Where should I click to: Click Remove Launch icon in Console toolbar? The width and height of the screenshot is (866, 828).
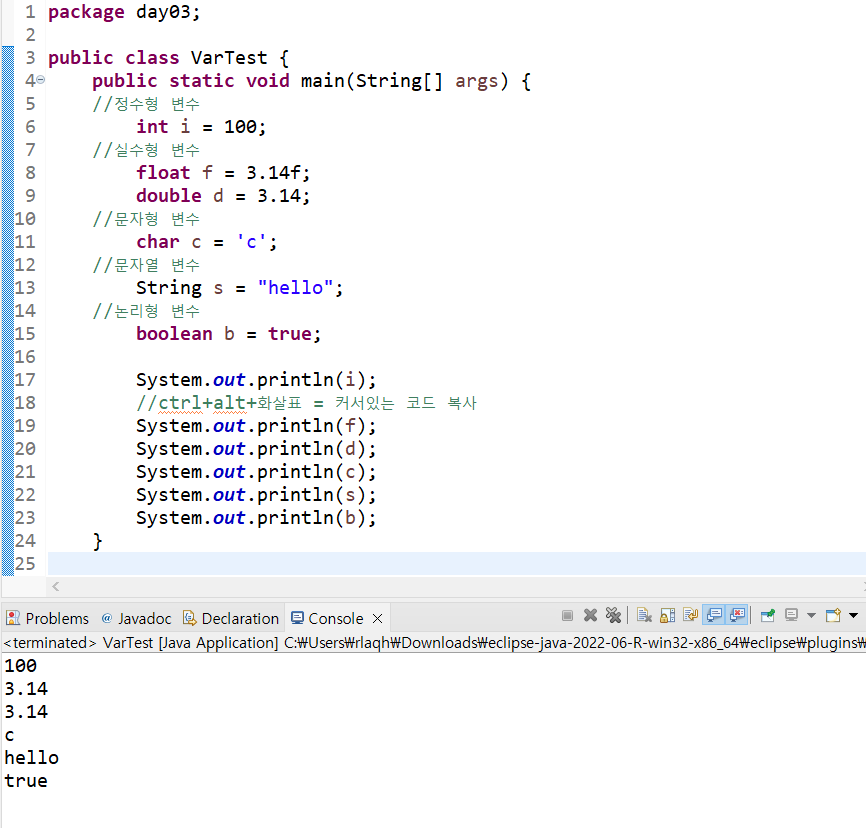tap(590, 615)
